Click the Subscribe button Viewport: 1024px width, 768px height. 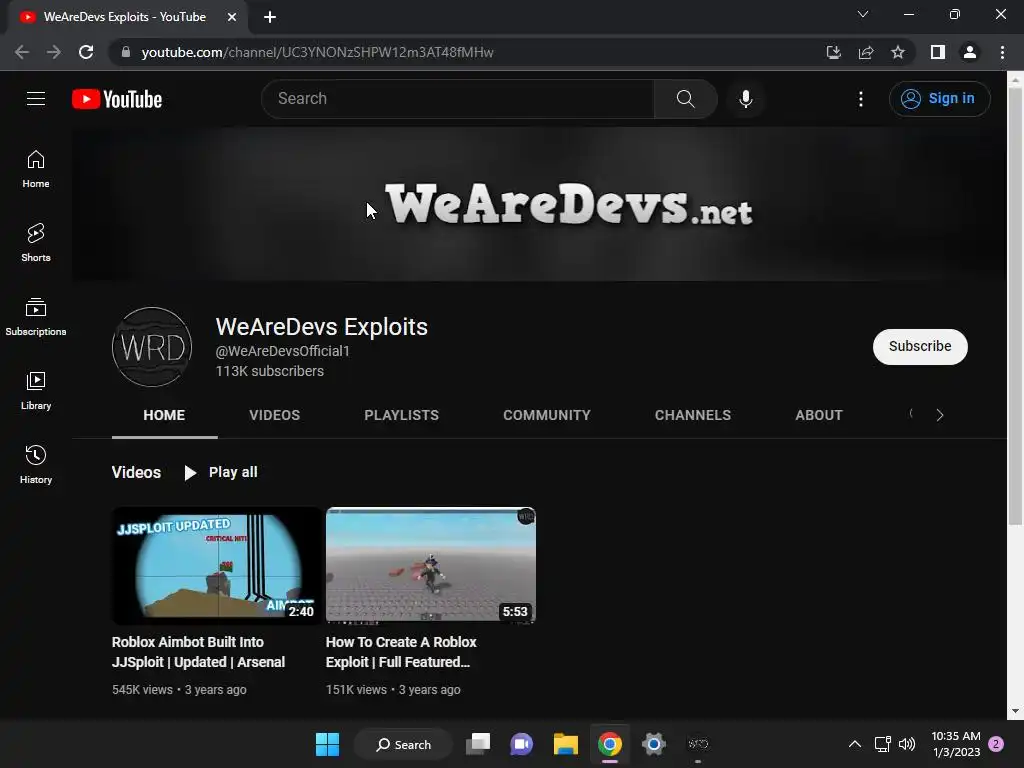tap(920, 346)
